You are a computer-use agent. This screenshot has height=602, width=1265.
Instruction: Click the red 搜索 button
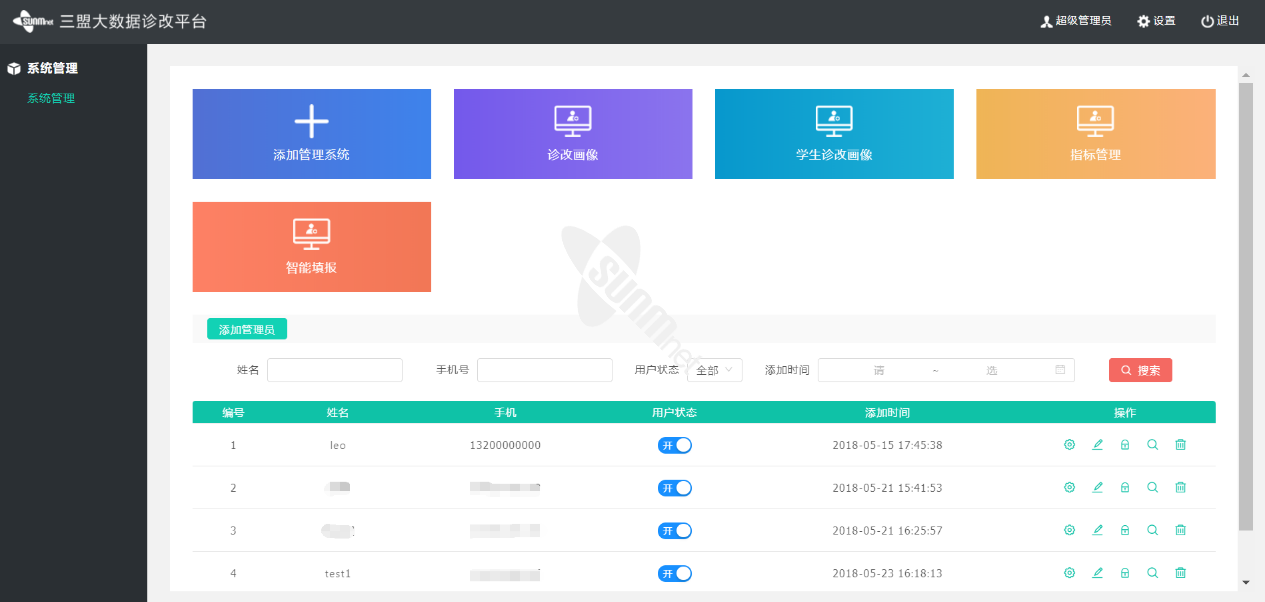(x=1140, y=370)
